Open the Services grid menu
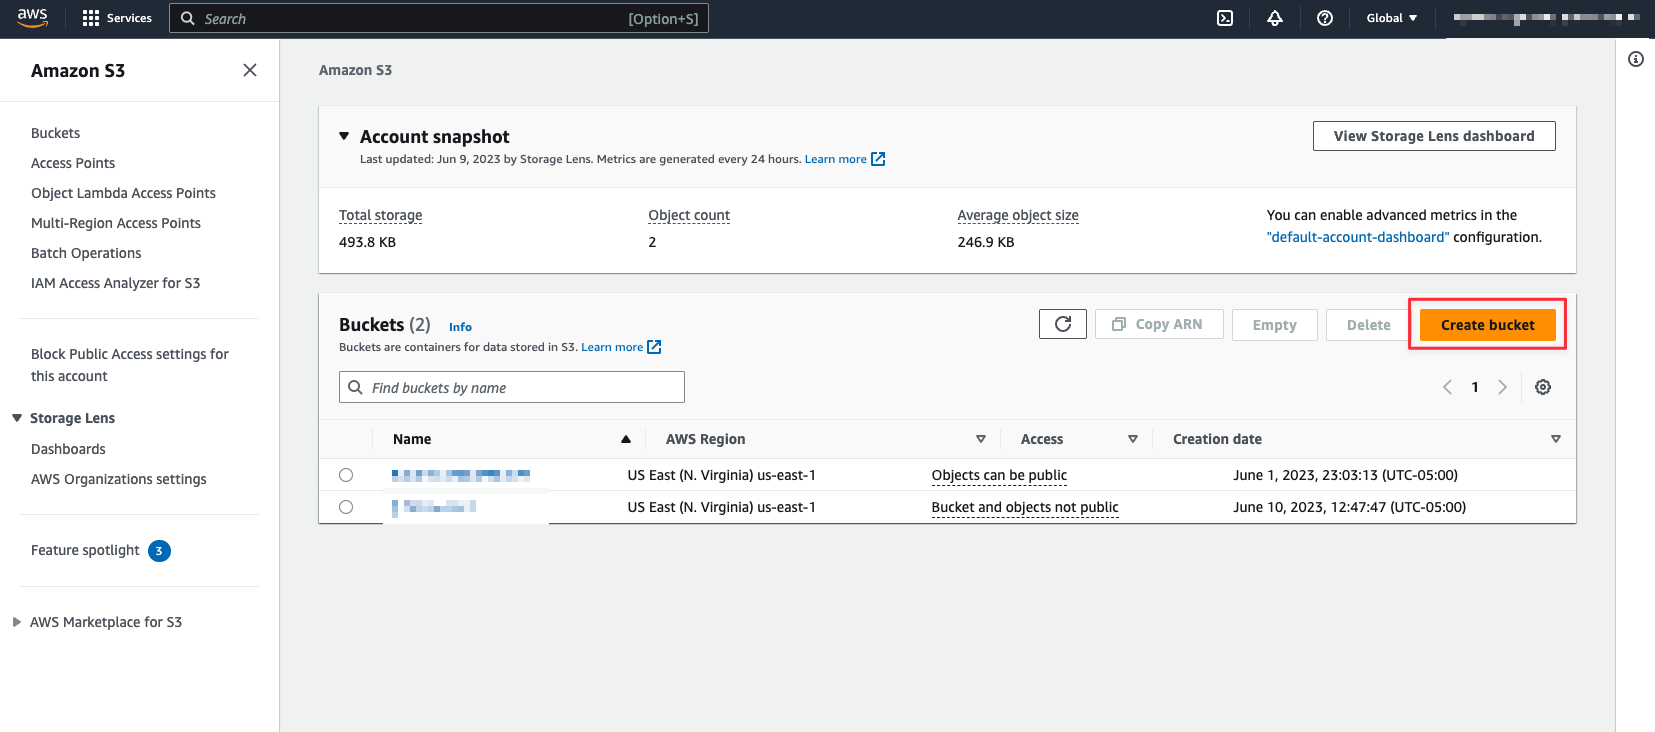The image size is (1655, 732). point(117,18)
